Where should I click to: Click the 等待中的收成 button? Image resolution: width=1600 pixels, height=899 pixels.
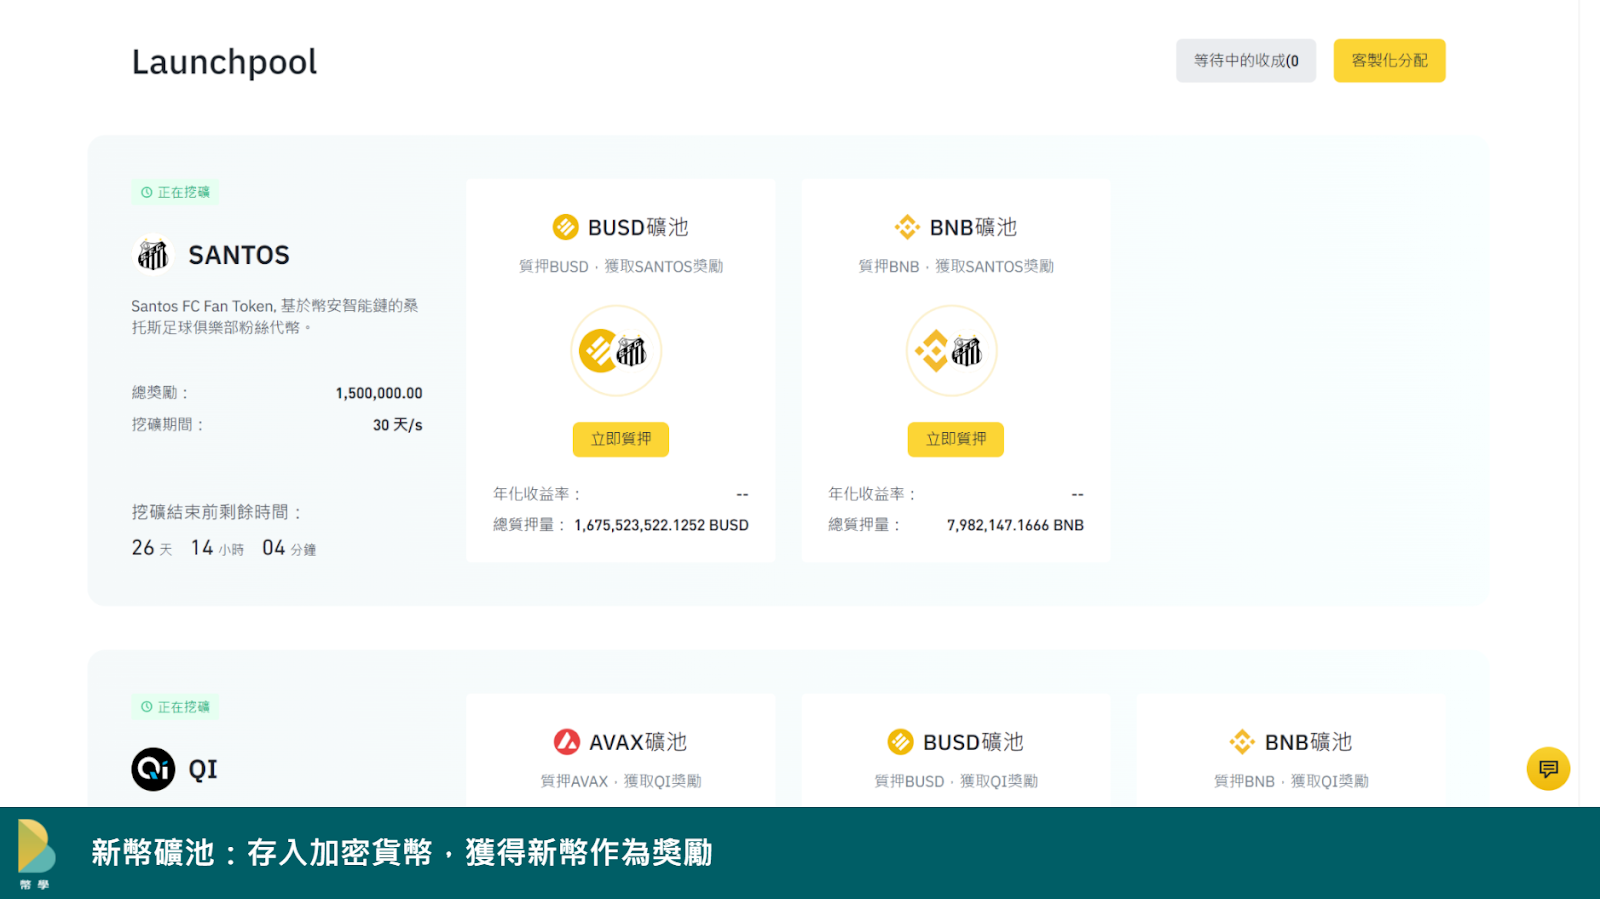click(1246, 61)
